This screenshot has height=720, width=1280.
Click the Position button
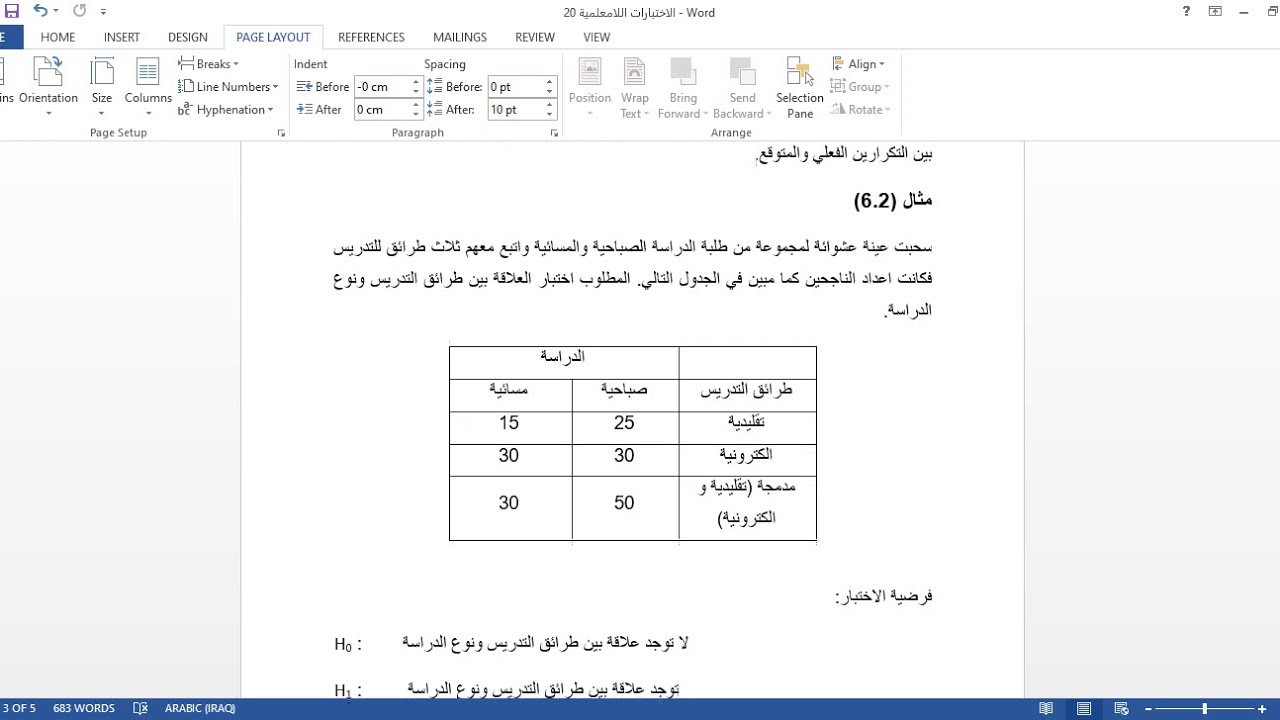coord(590,86)
